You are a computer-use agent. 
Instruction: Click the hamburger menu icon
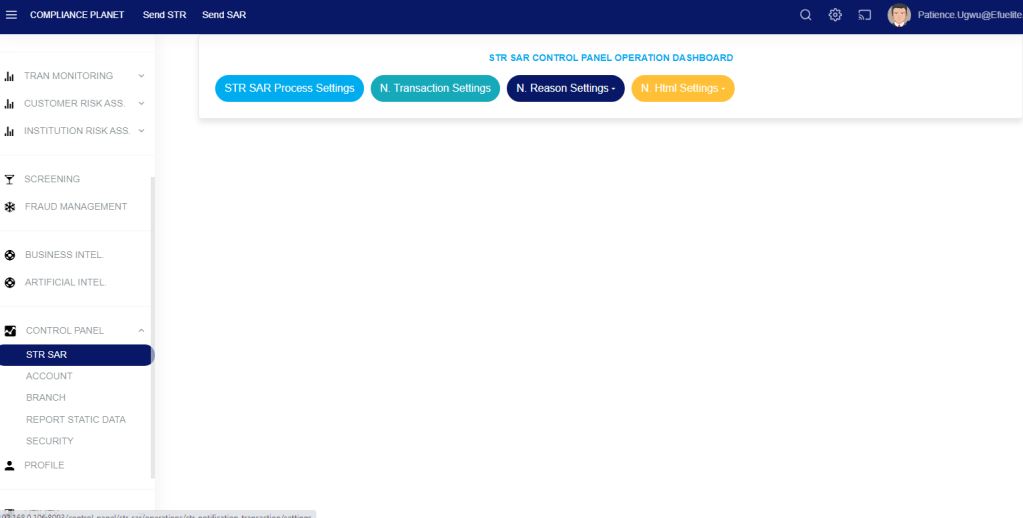pyautogui.click(x=12, y=15)
